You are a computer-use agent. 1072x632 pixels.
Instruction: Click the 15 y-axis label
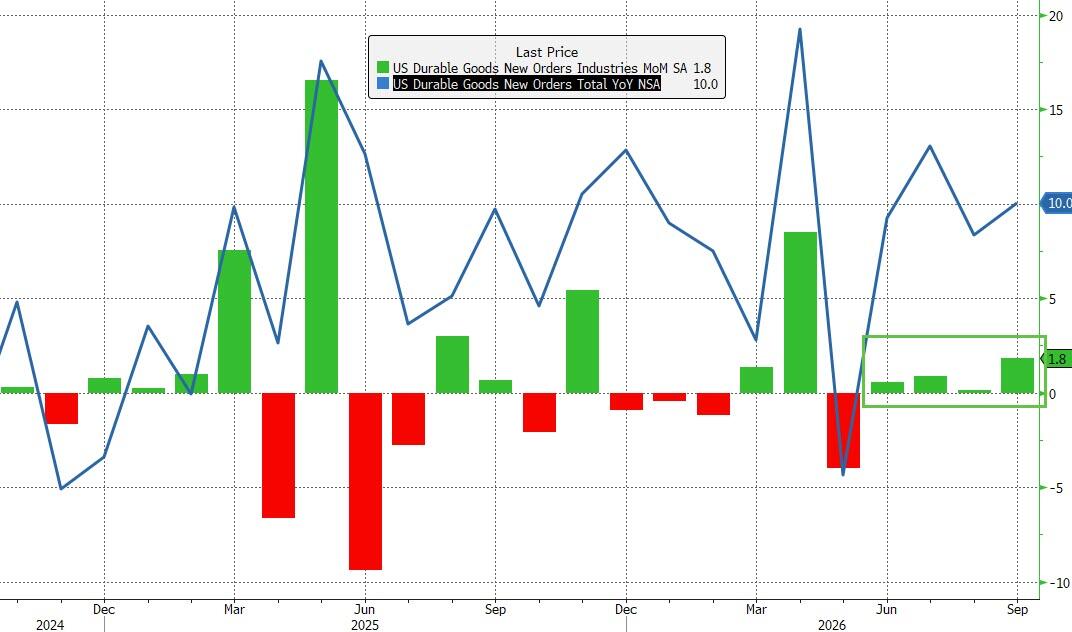[x=1056, y=110]
